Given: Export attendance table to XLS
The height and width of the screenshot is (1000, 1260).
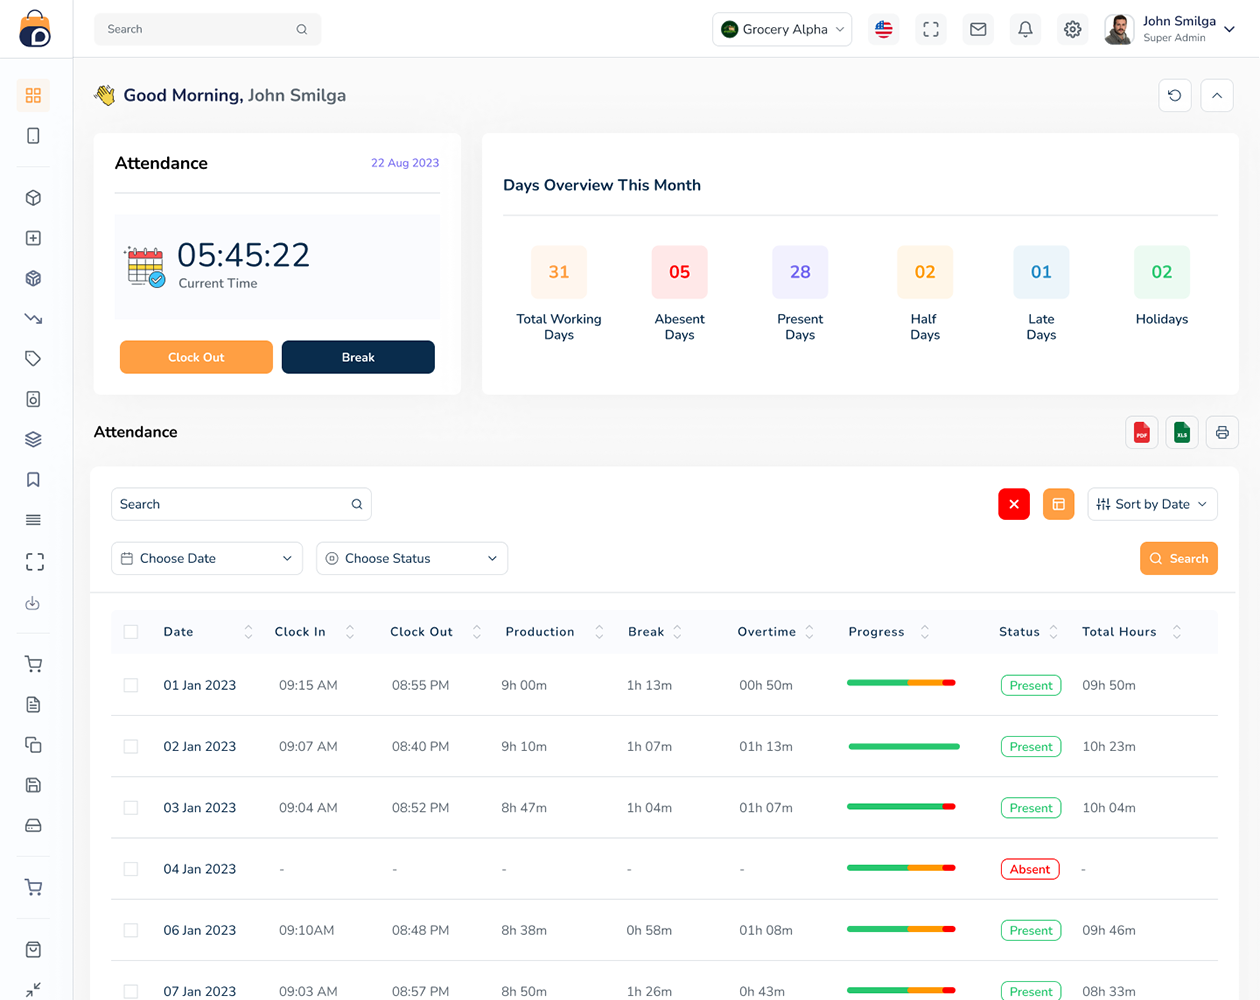Looking at the screenshot, I should pos(1181,432).
